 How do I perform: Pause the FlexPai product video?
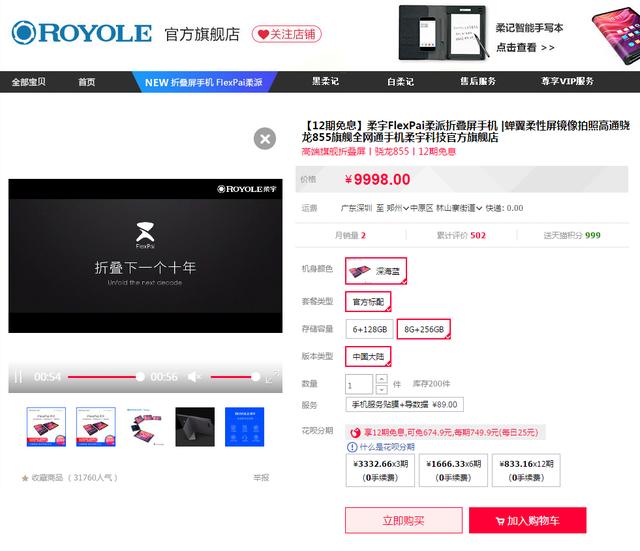point(18,377)
